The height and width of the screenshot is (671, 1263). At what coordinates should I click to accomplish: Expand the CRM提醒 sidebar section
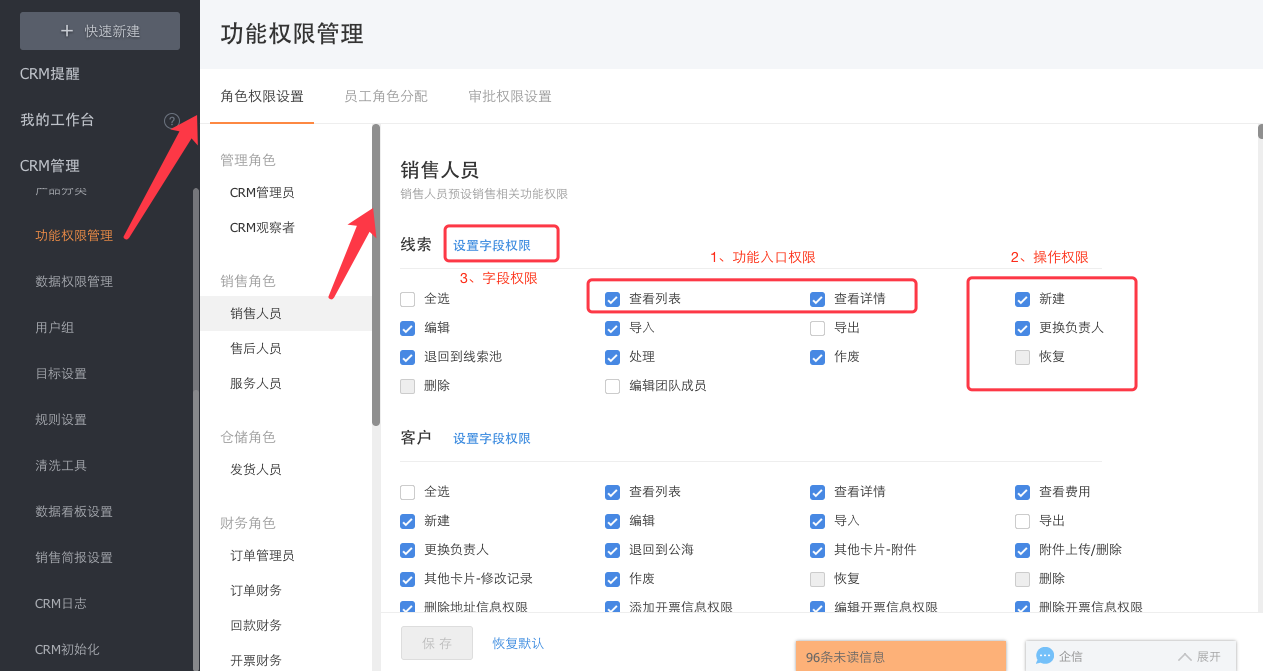[x=50, y=74]
